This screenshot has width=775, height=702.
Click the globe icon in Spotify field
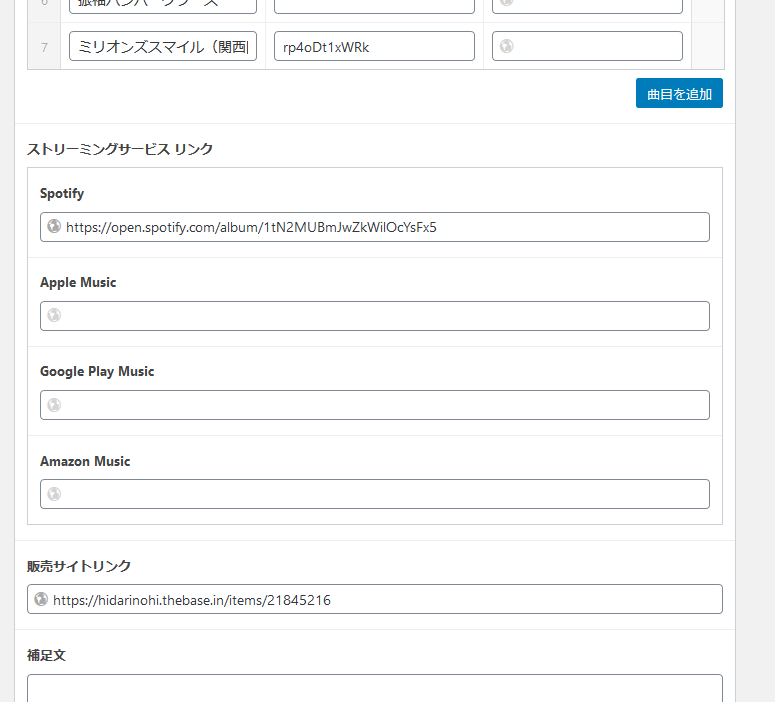tap(54, 227)
